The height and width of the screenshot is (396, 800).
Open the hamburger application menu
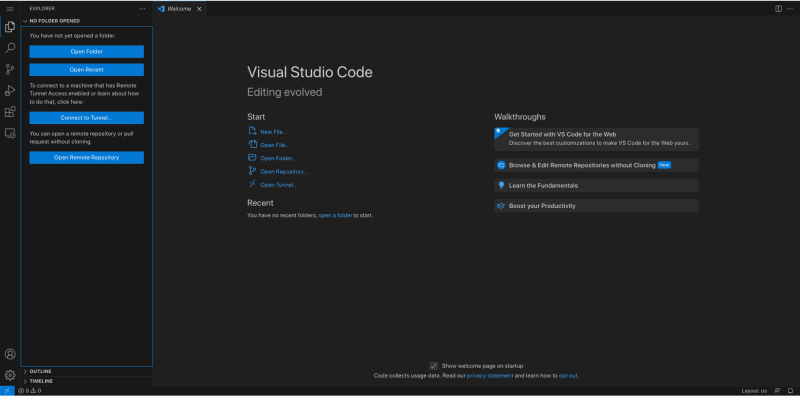[10, 9]
